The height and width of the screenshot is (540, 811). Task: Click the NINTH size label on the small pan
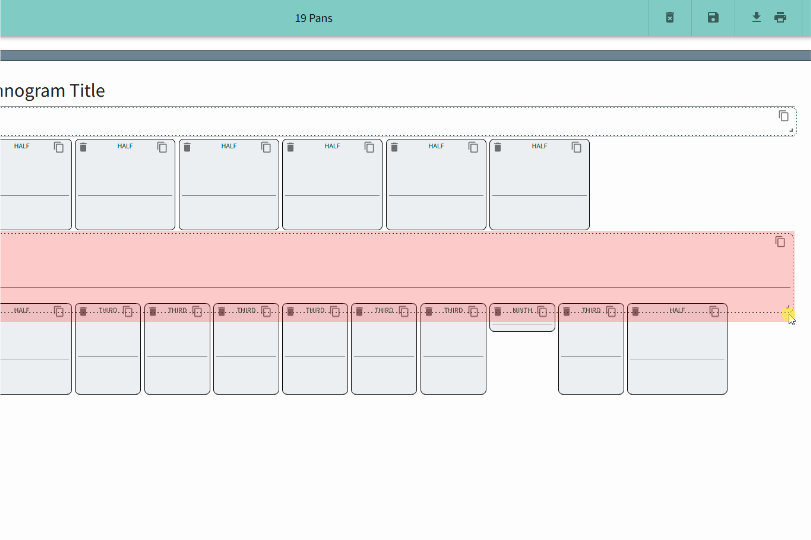pyautogui.click(x=522, y=311)
